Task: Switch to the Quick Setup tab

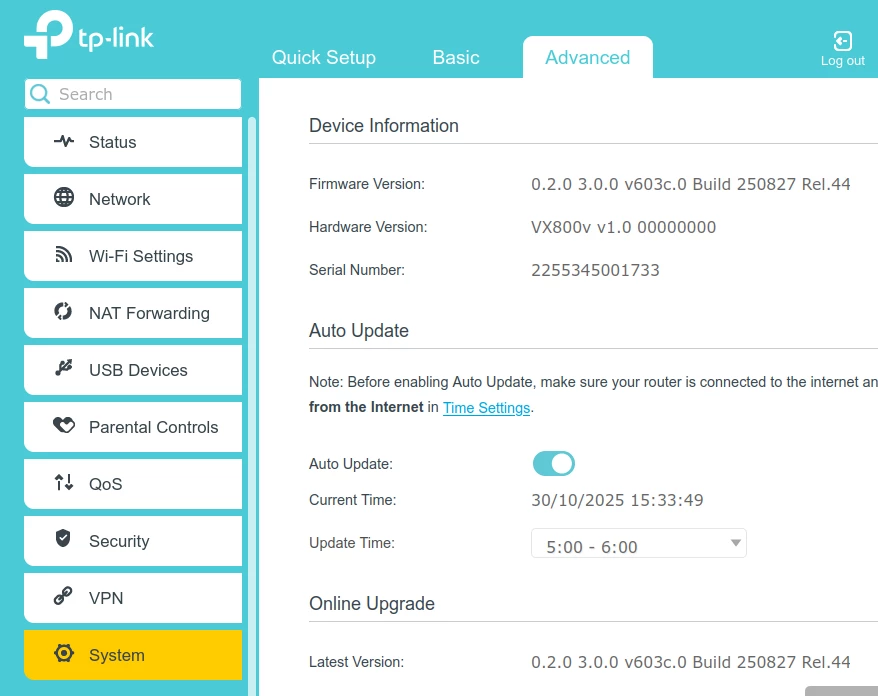Action: 324,57
